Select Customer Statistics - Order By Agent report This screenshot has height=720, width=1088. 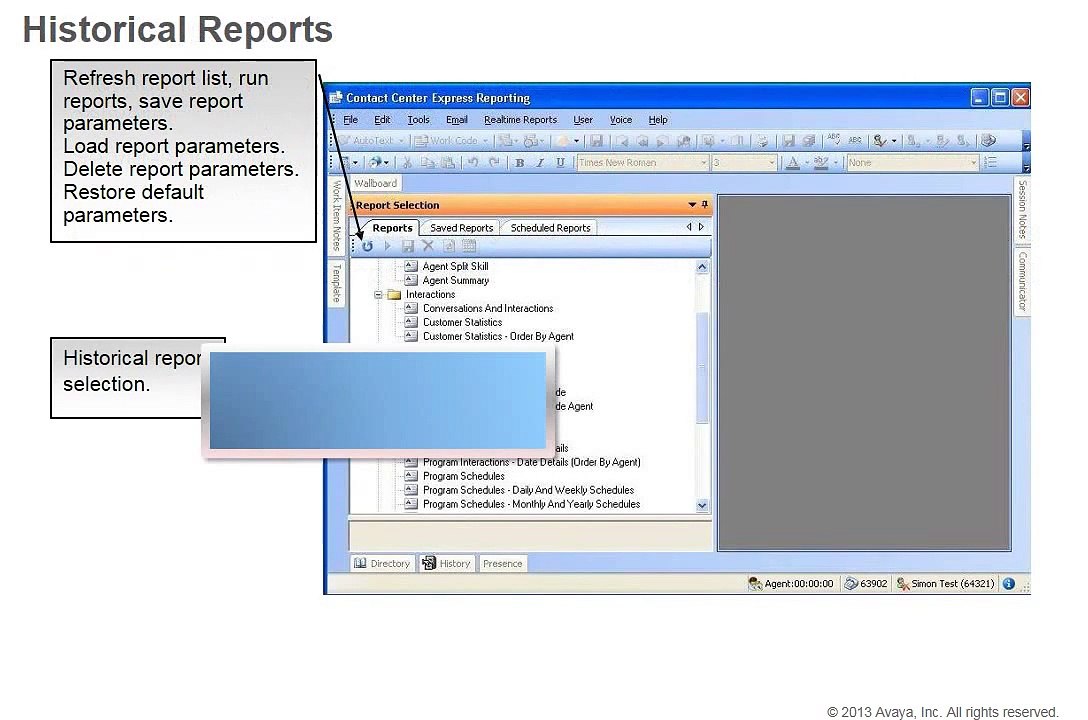point(498,336)
